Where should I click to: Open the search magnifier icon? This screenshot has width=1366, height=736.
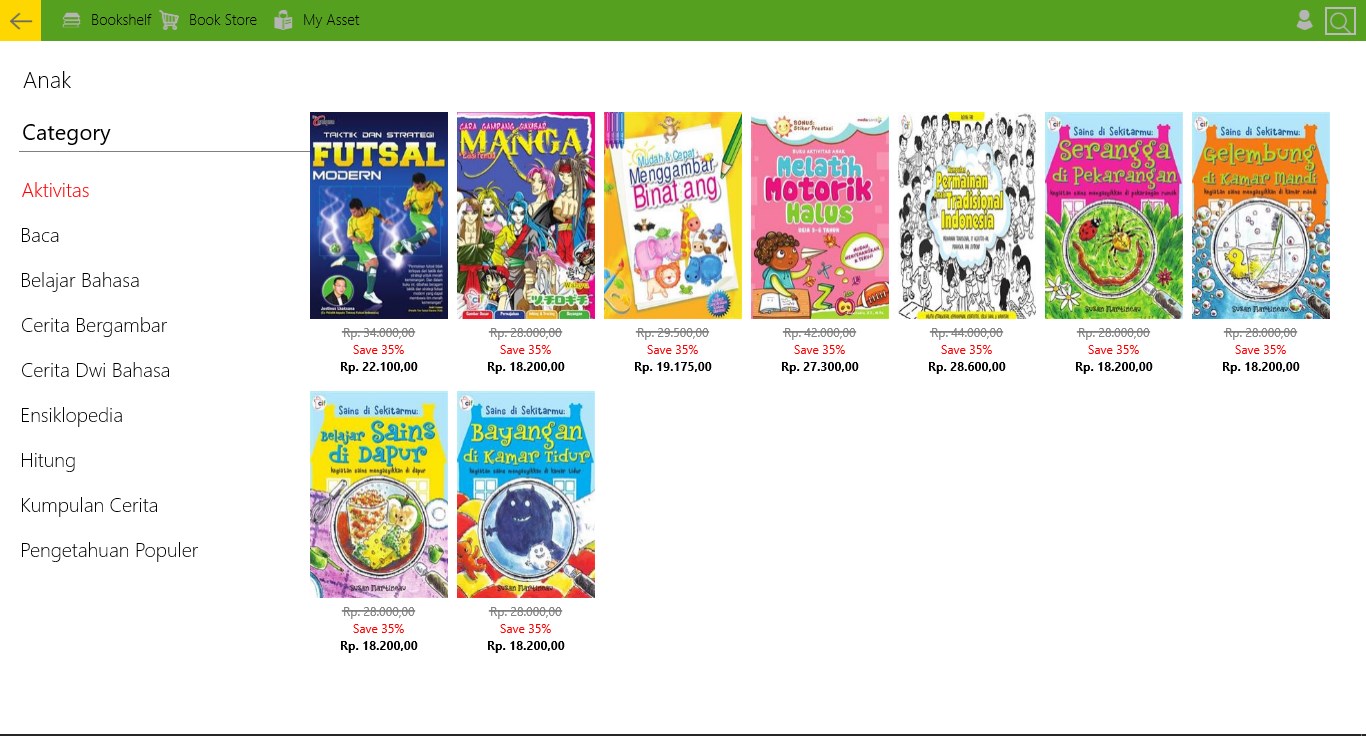pyautogui.click(x=1340, y=21)
